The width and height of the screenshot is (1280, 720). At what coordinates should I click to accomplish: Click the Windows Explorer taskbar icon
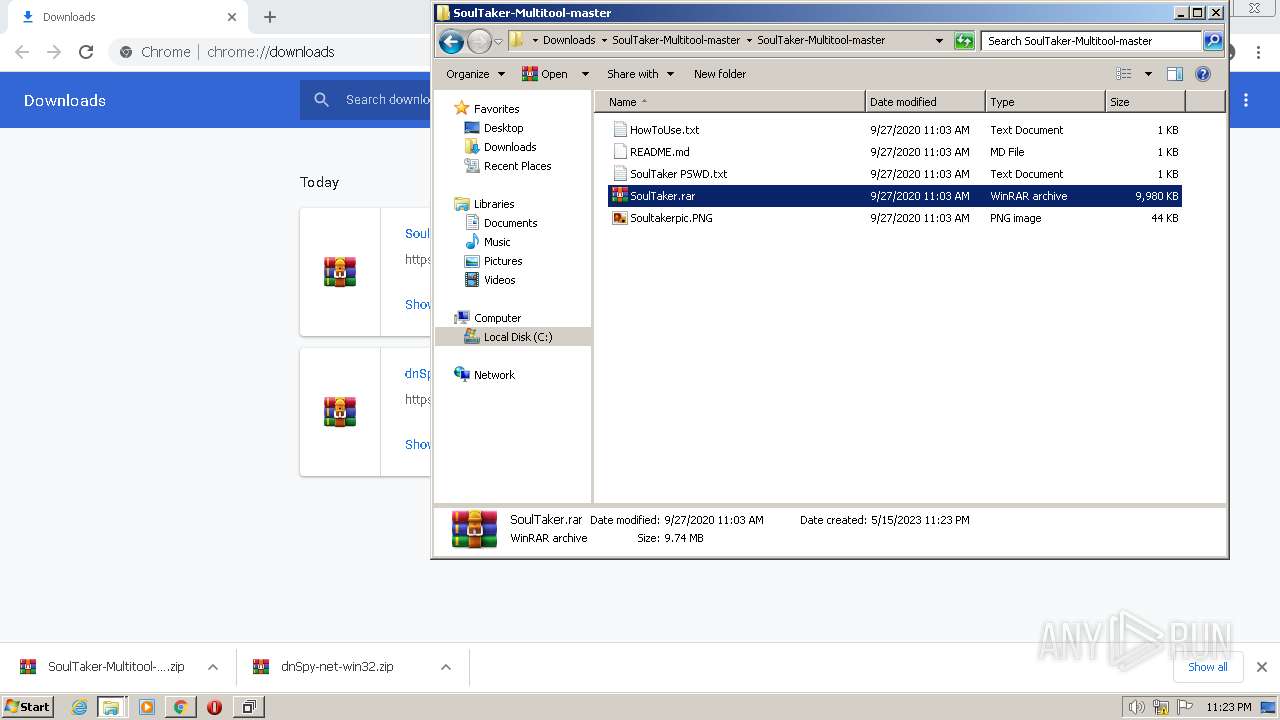pyautogui.click(x=111, y=707)
